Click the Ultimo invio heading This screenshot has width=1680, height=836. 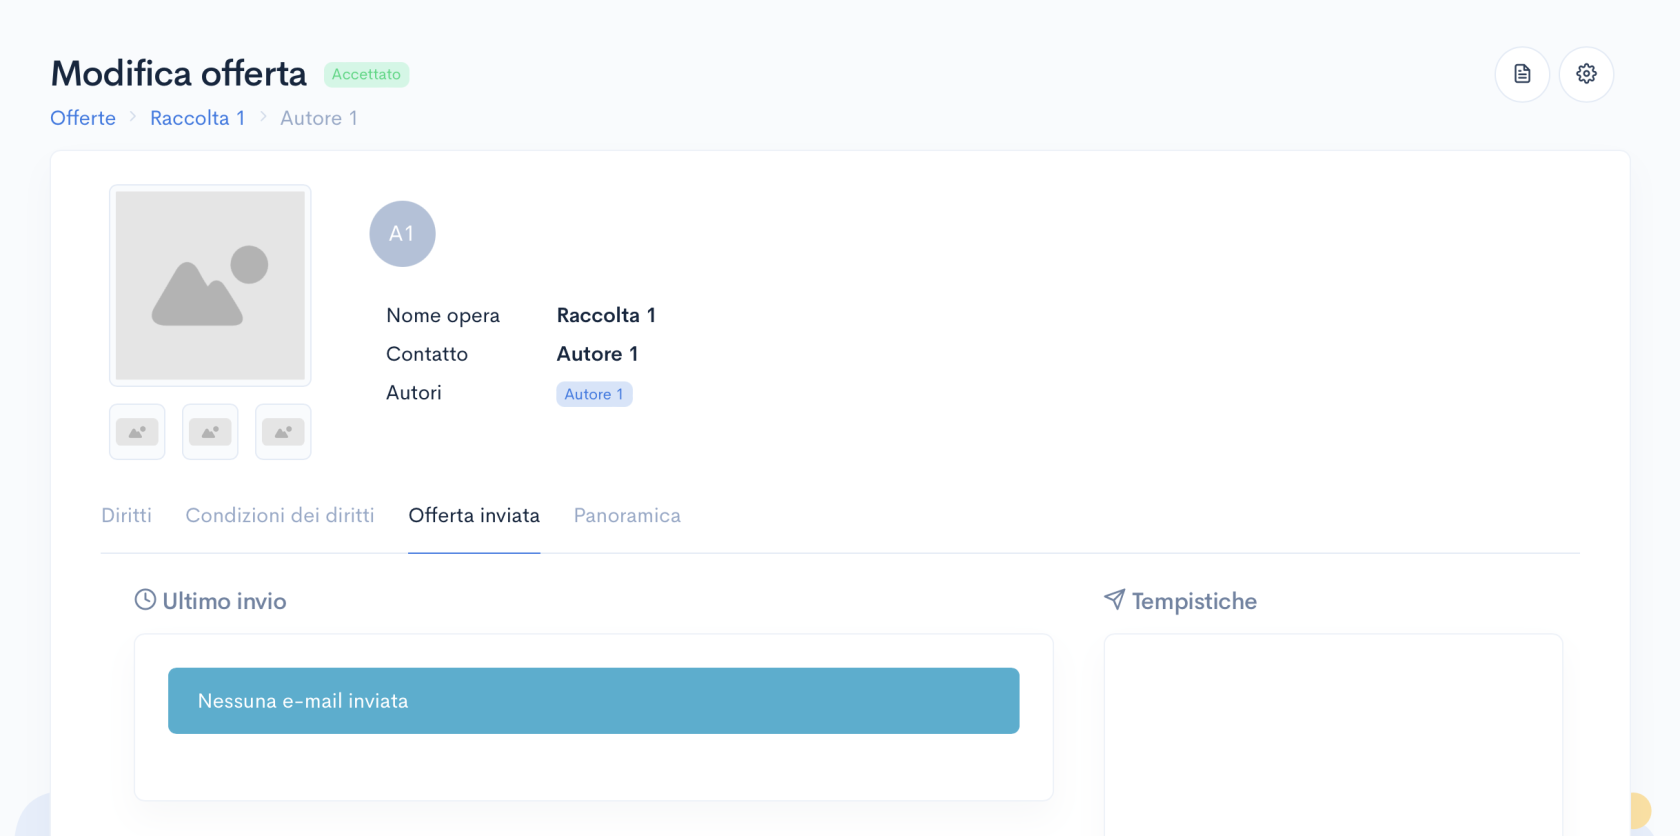point(224,601)
